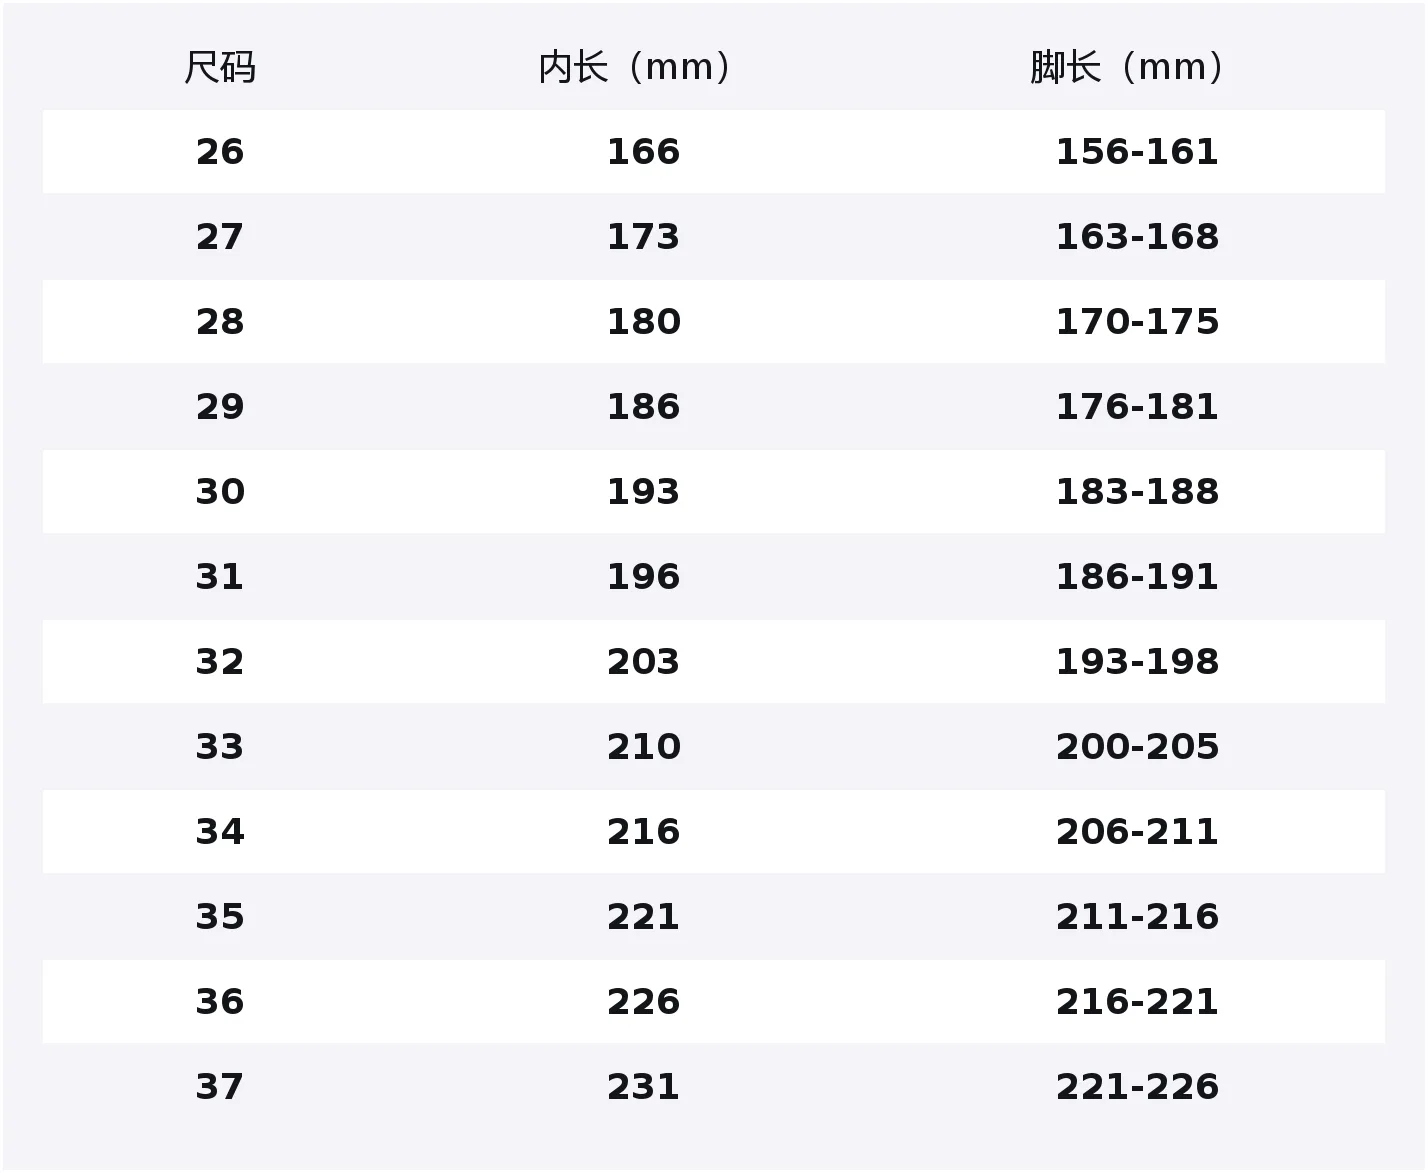The width and height of the screenshot is (1428, 1173).
Task: Select size 36 row label
Action: coord(220,1002)
